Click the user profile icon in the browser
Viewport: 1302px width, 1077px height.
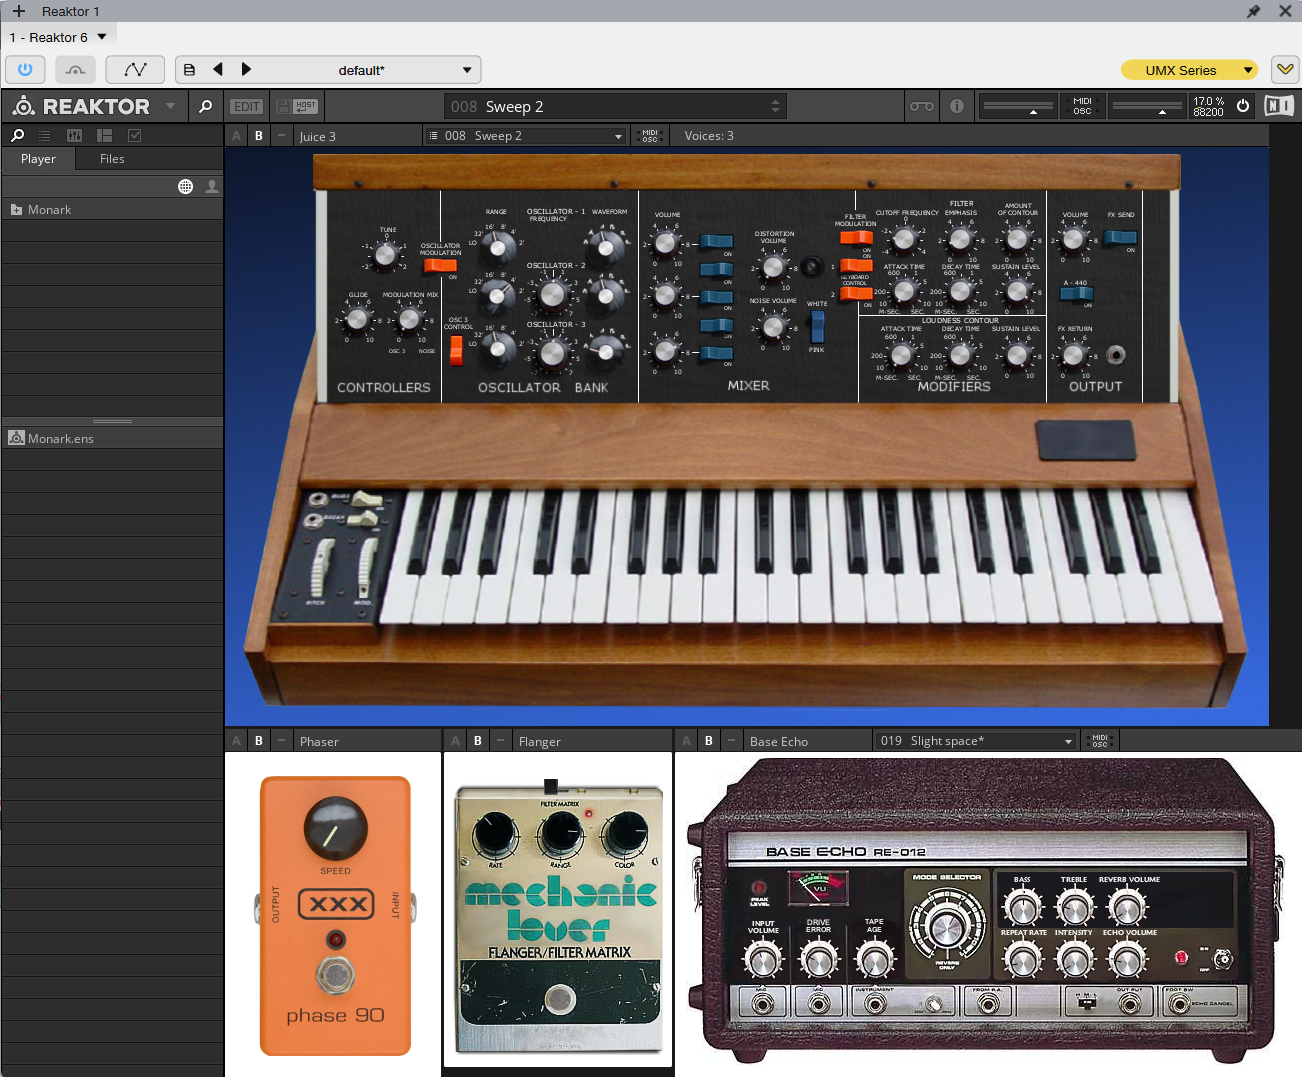(212, 186)
